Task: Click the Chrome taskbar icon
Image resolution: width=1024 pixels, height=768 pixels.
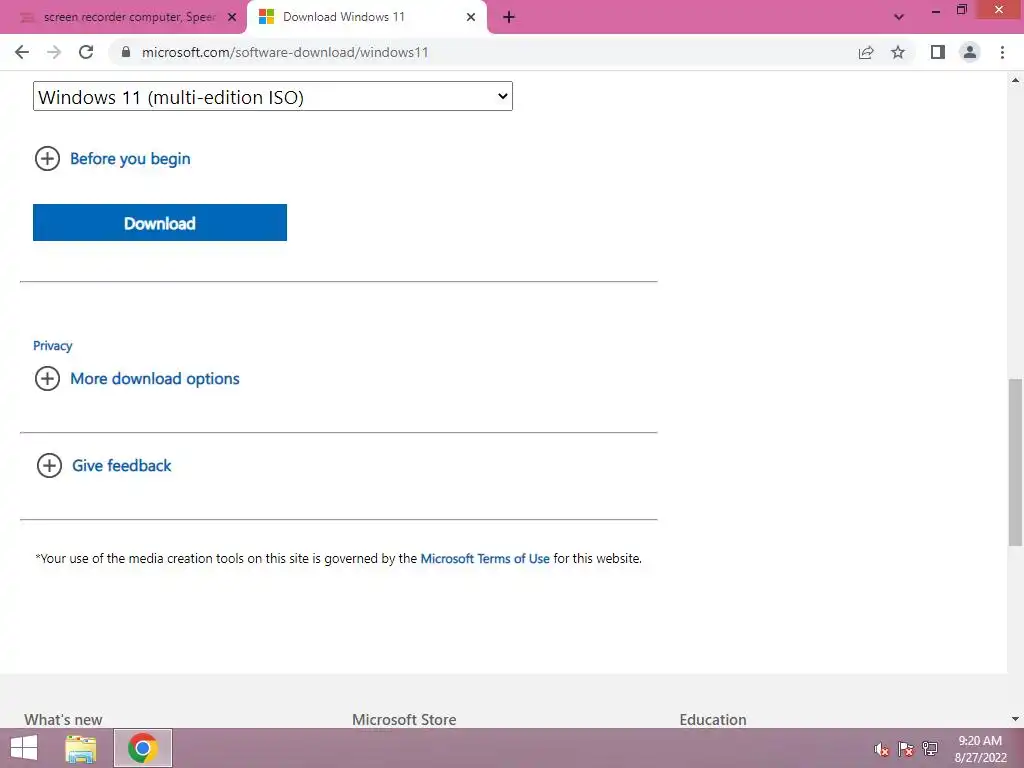Action: 143,748
